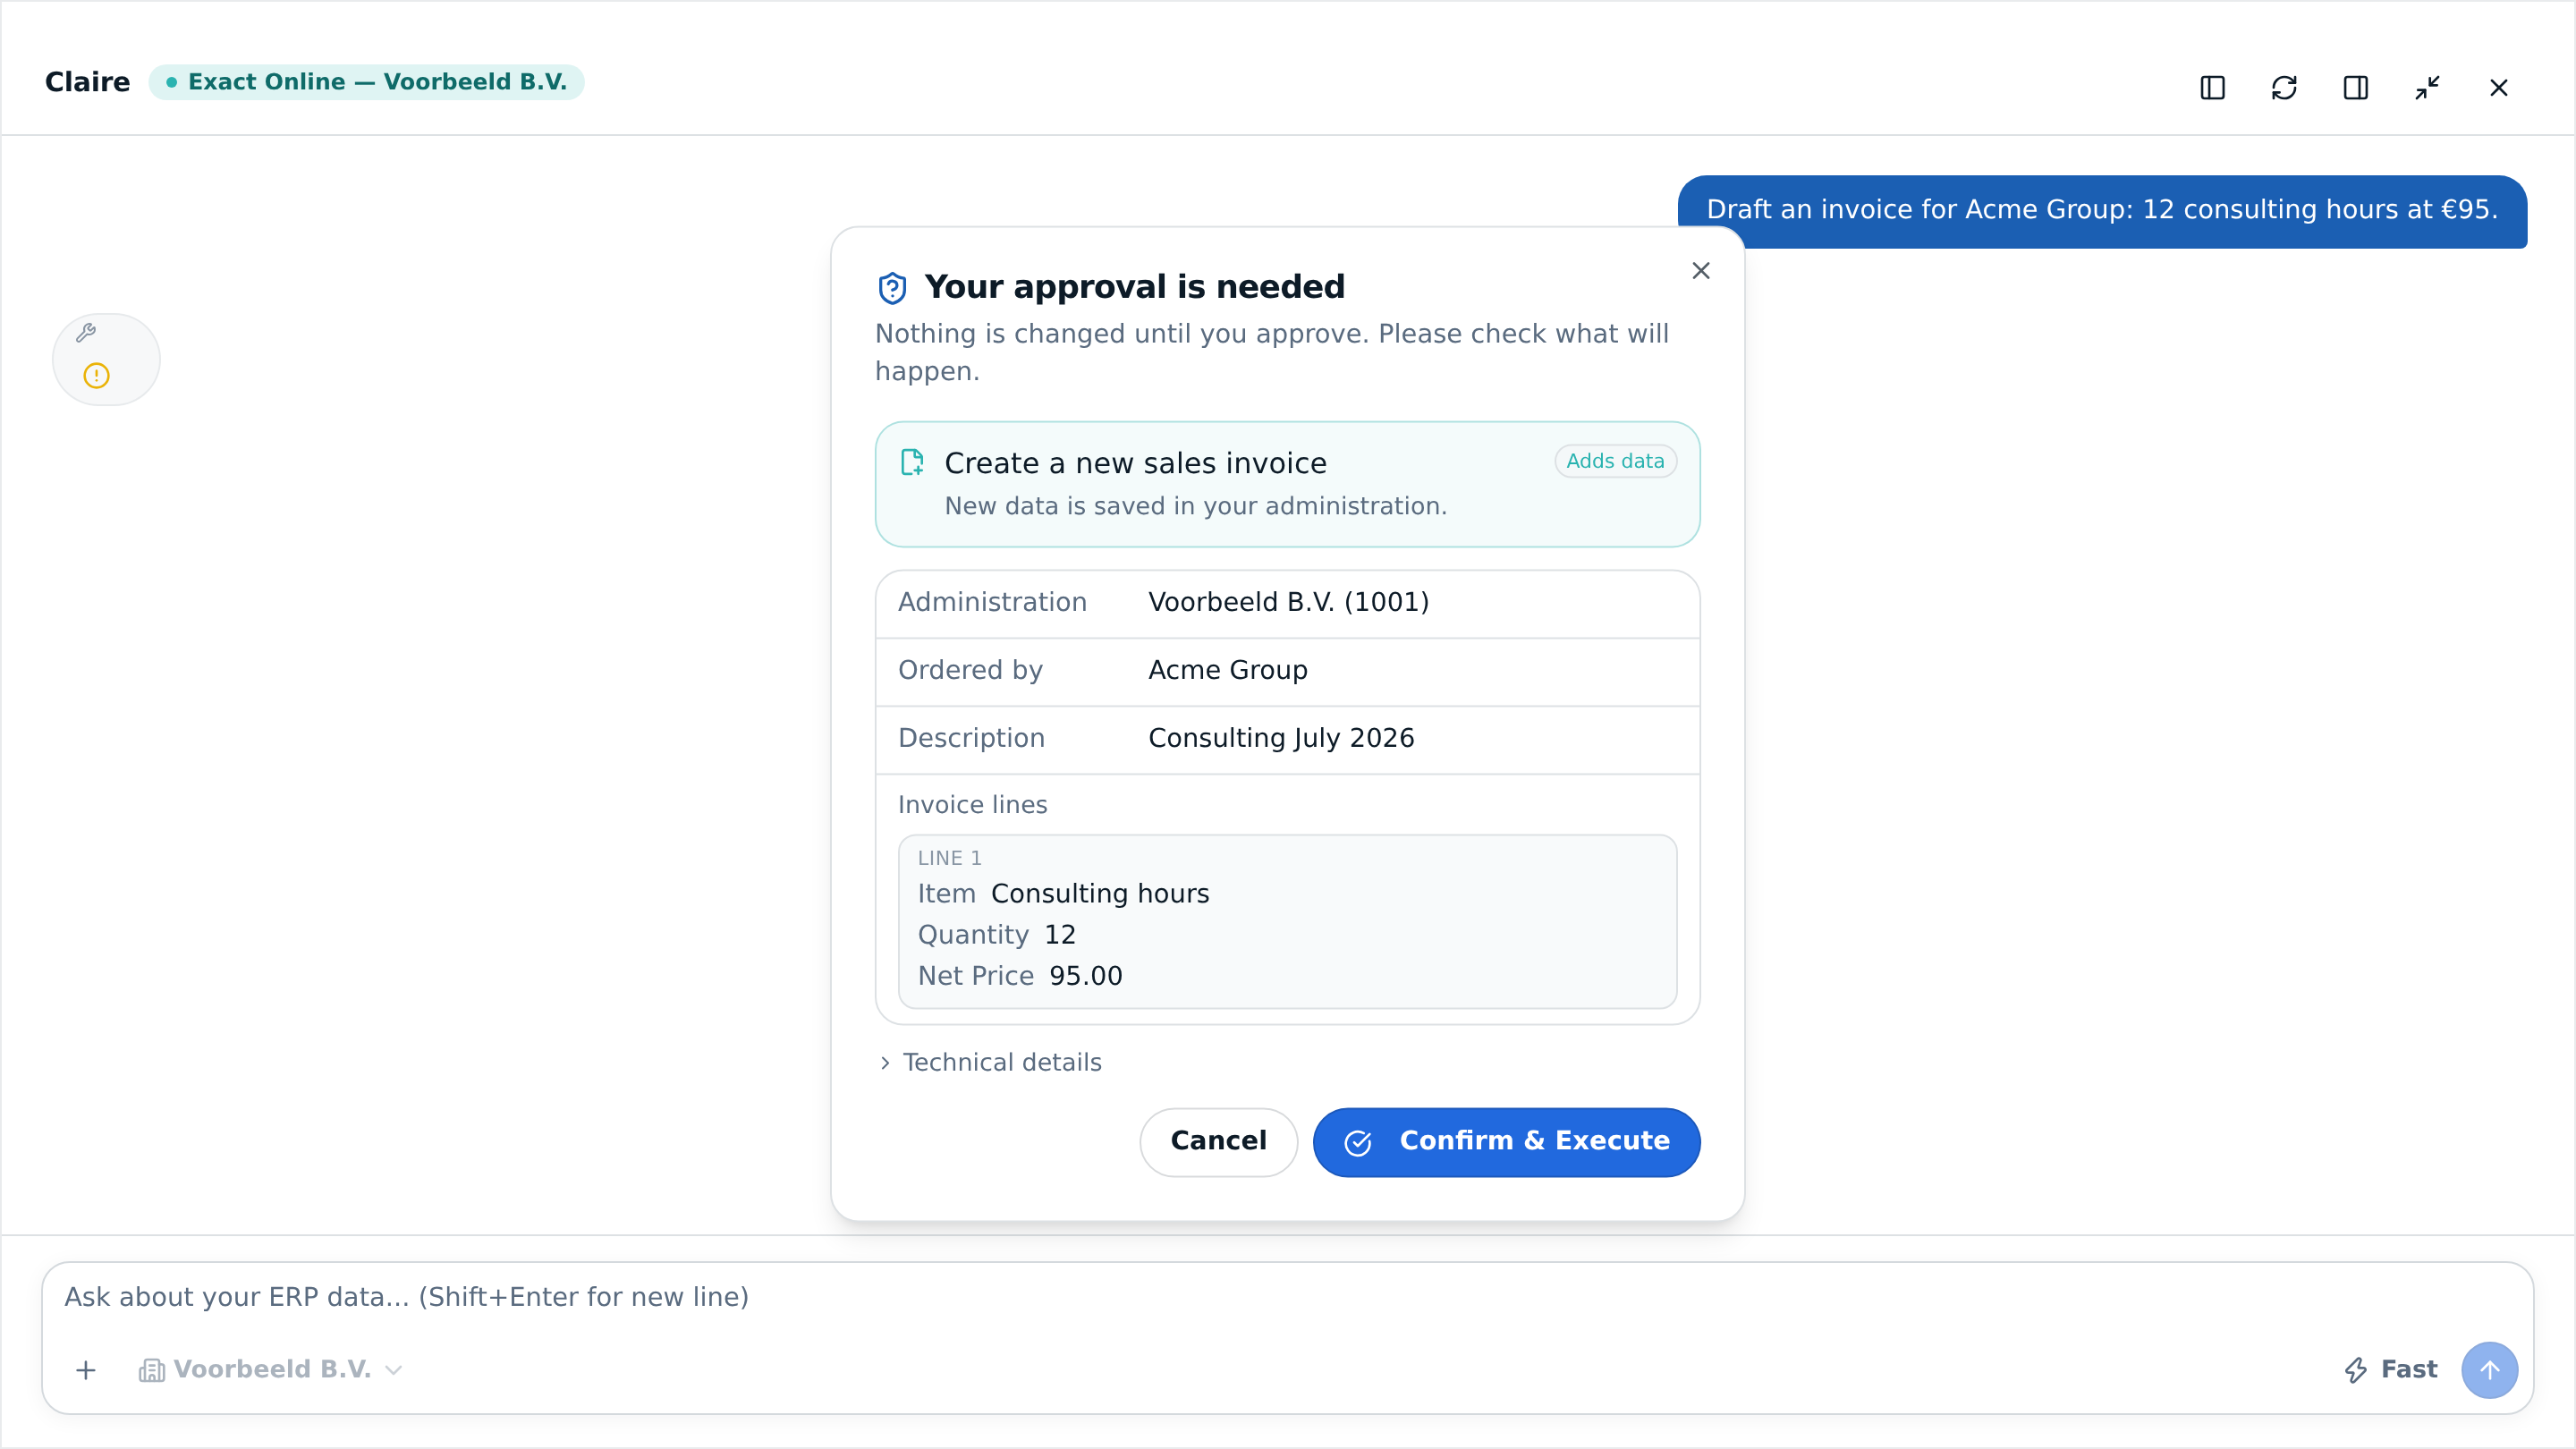
Task: Click the Acme Group ordered-by value
Action: pos(1227,670)
